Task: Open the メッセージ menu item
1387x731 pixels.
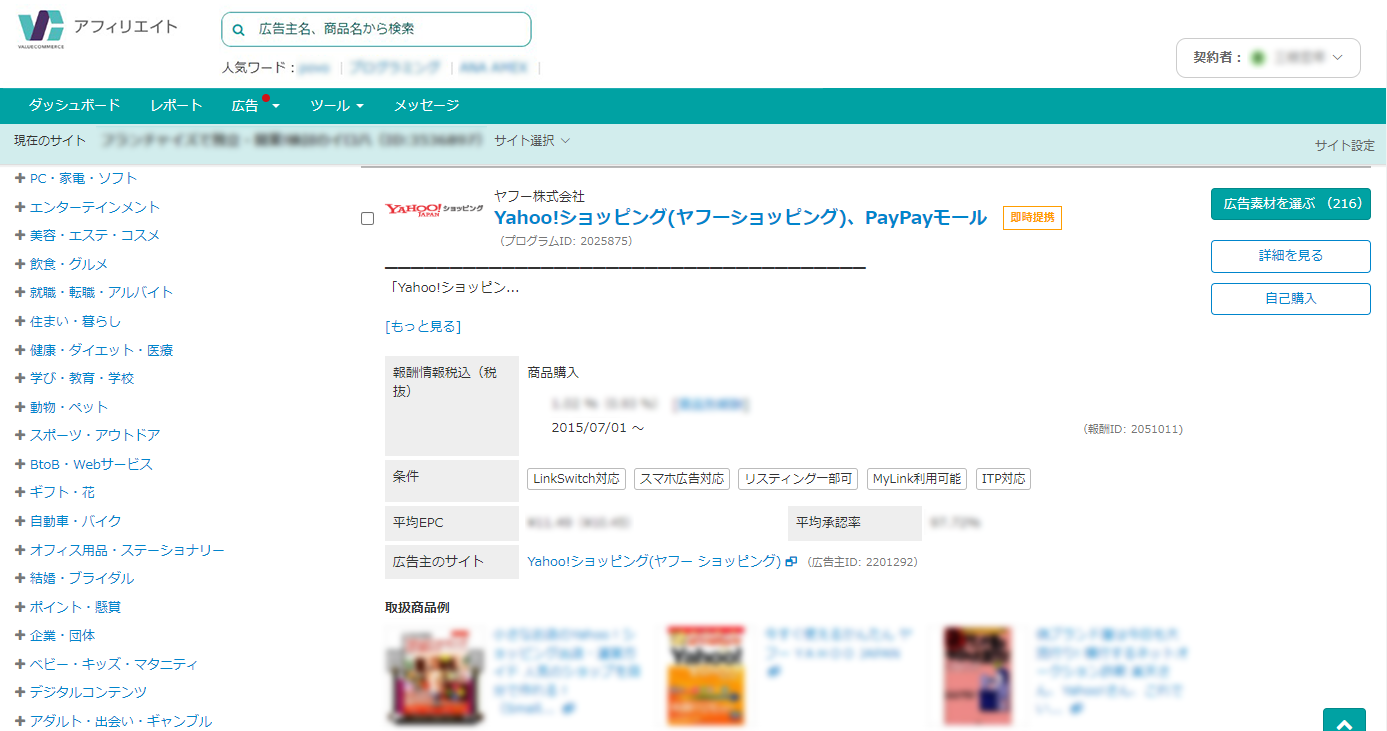Action: click(426, 105)
